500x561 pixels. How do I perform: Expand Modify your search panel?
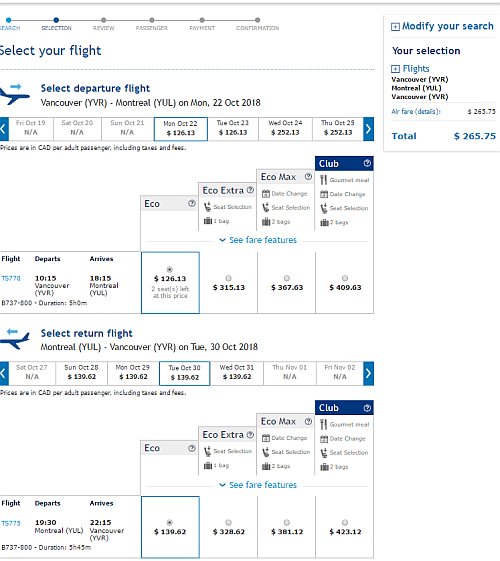click(442, 26)
